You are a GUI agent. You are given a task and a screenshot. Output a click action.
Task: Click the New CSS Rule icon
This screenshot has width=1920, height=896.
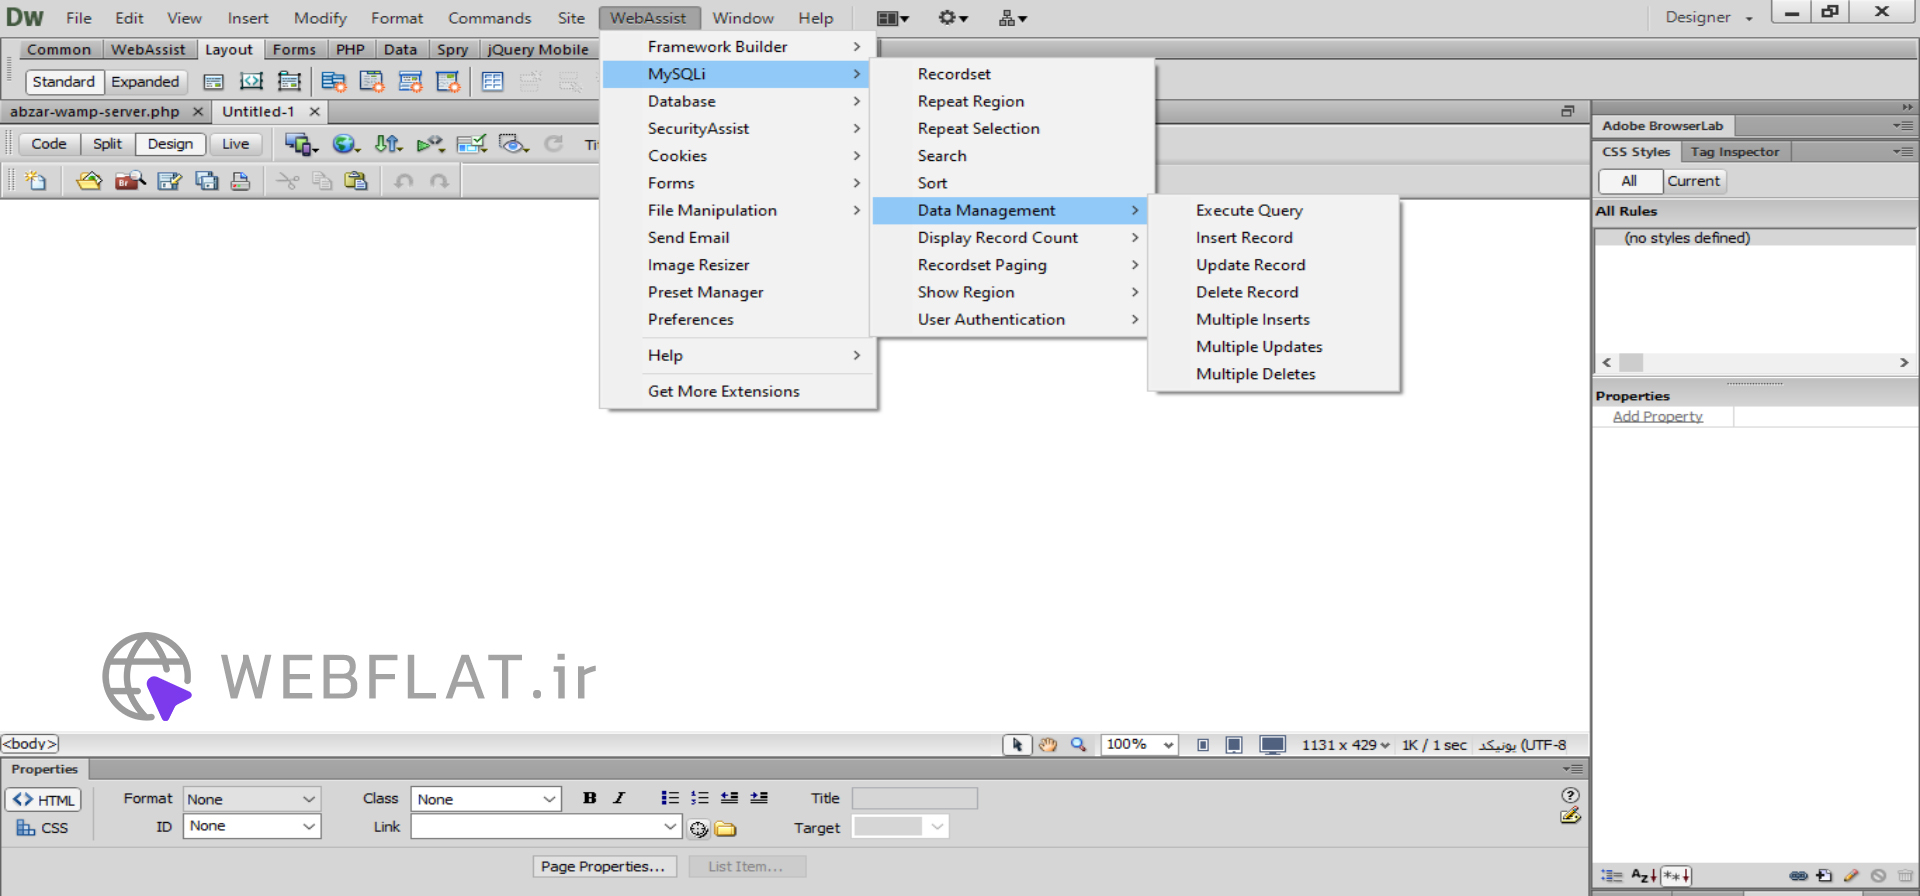1825,876
